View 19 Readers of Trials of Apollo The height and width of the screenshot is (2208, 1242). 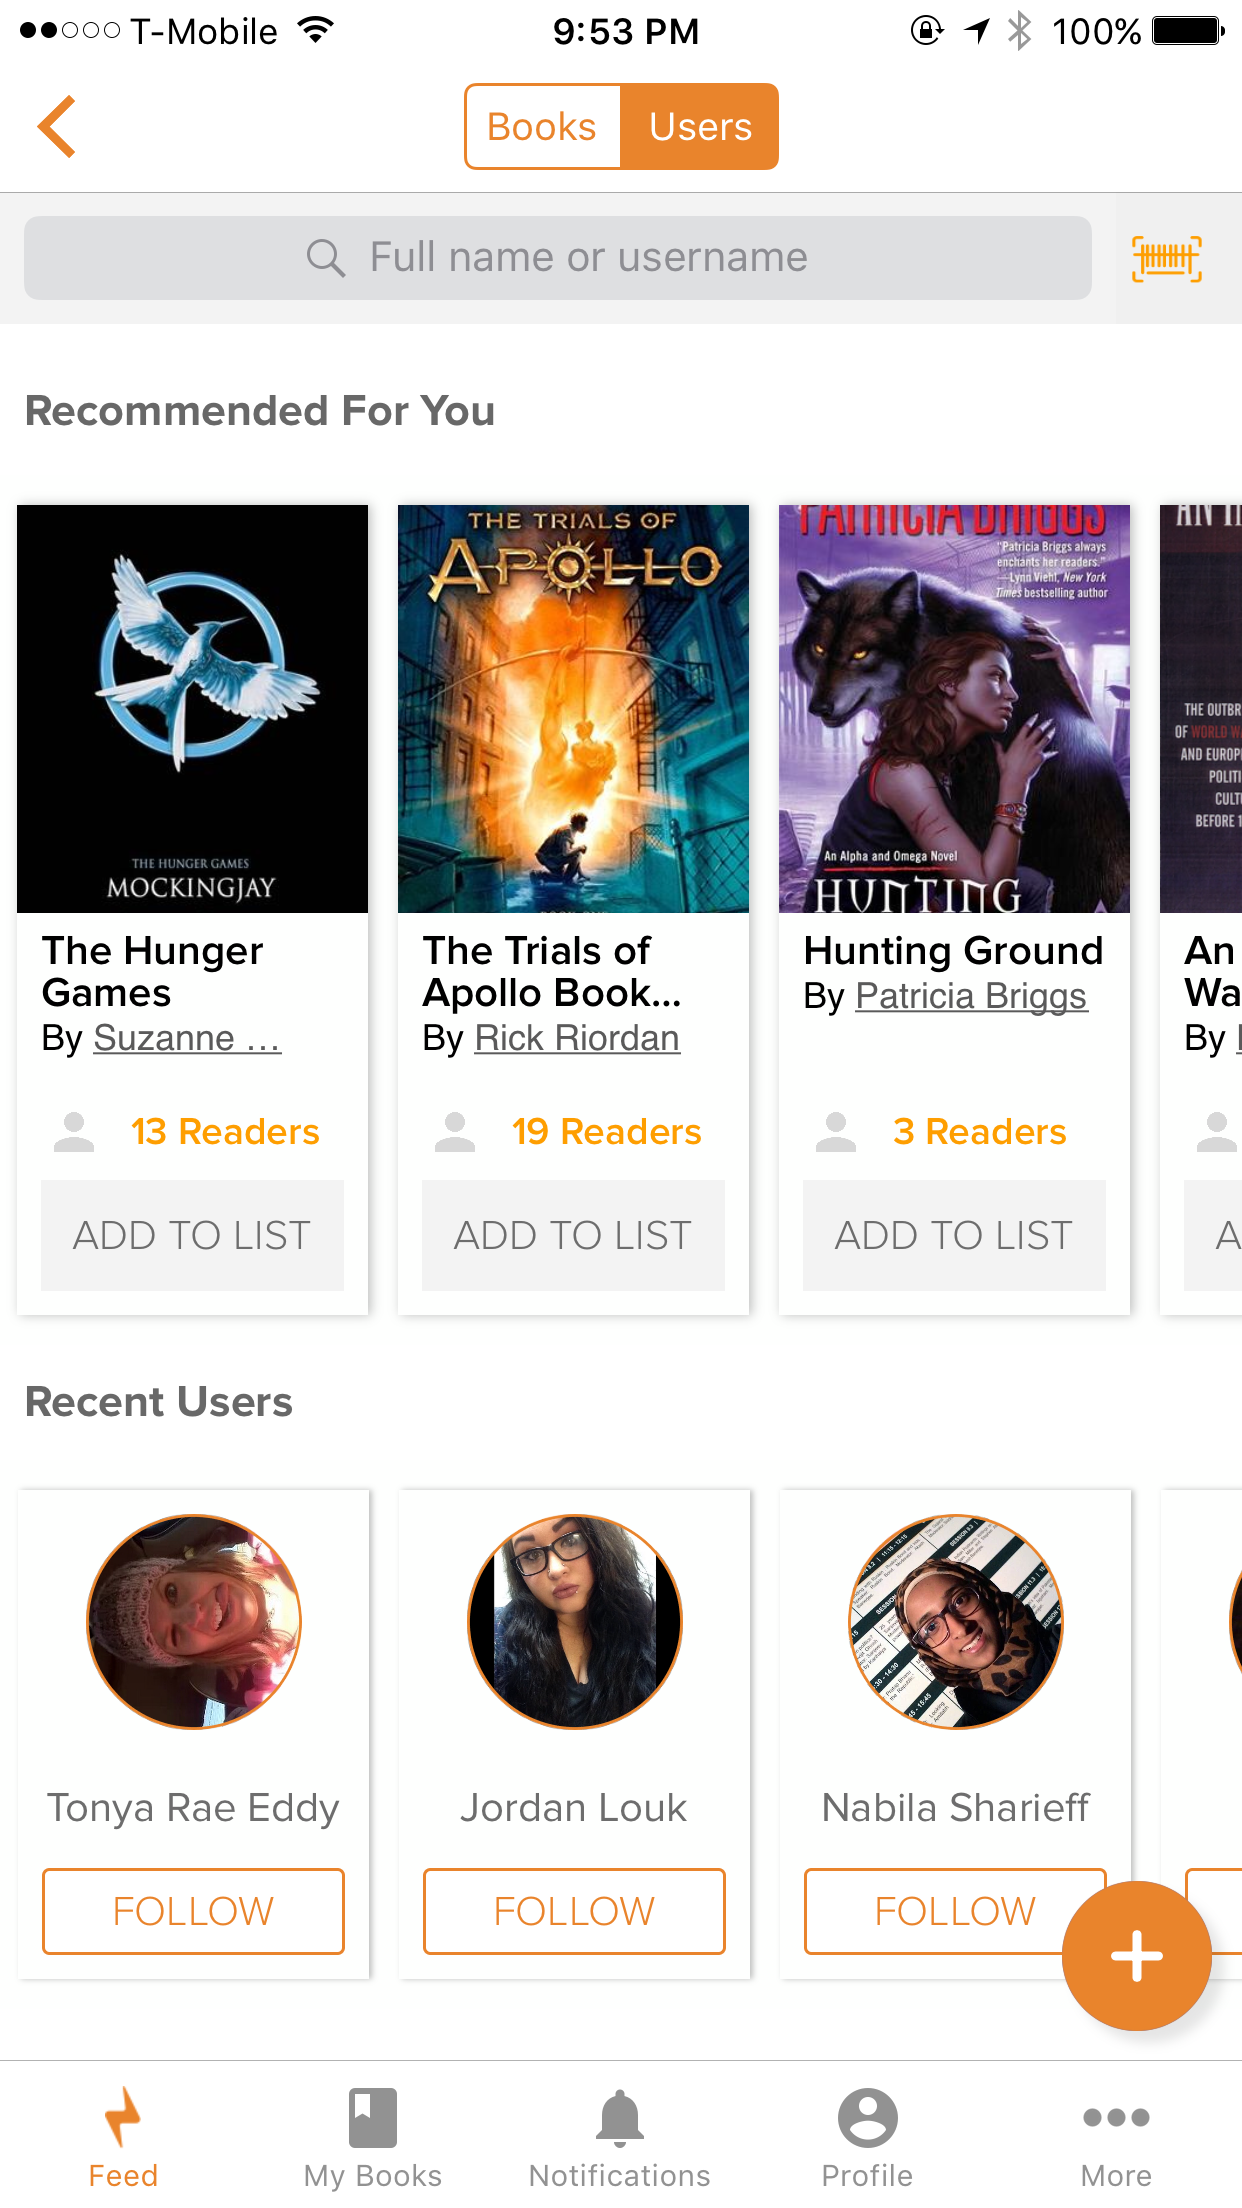coord(606,1132)
